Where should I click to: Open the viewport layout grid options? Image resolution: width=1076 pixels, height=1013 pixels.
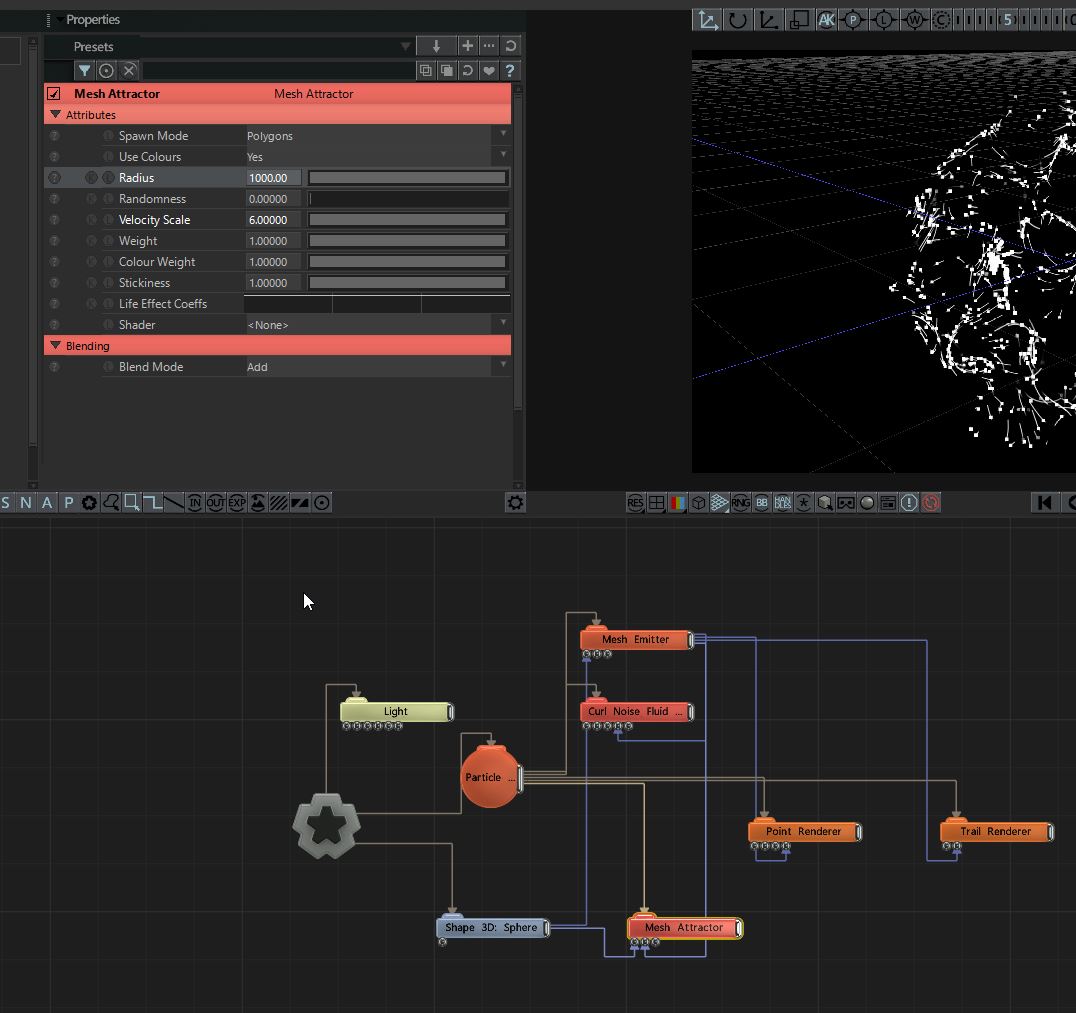tap(656, 503)
